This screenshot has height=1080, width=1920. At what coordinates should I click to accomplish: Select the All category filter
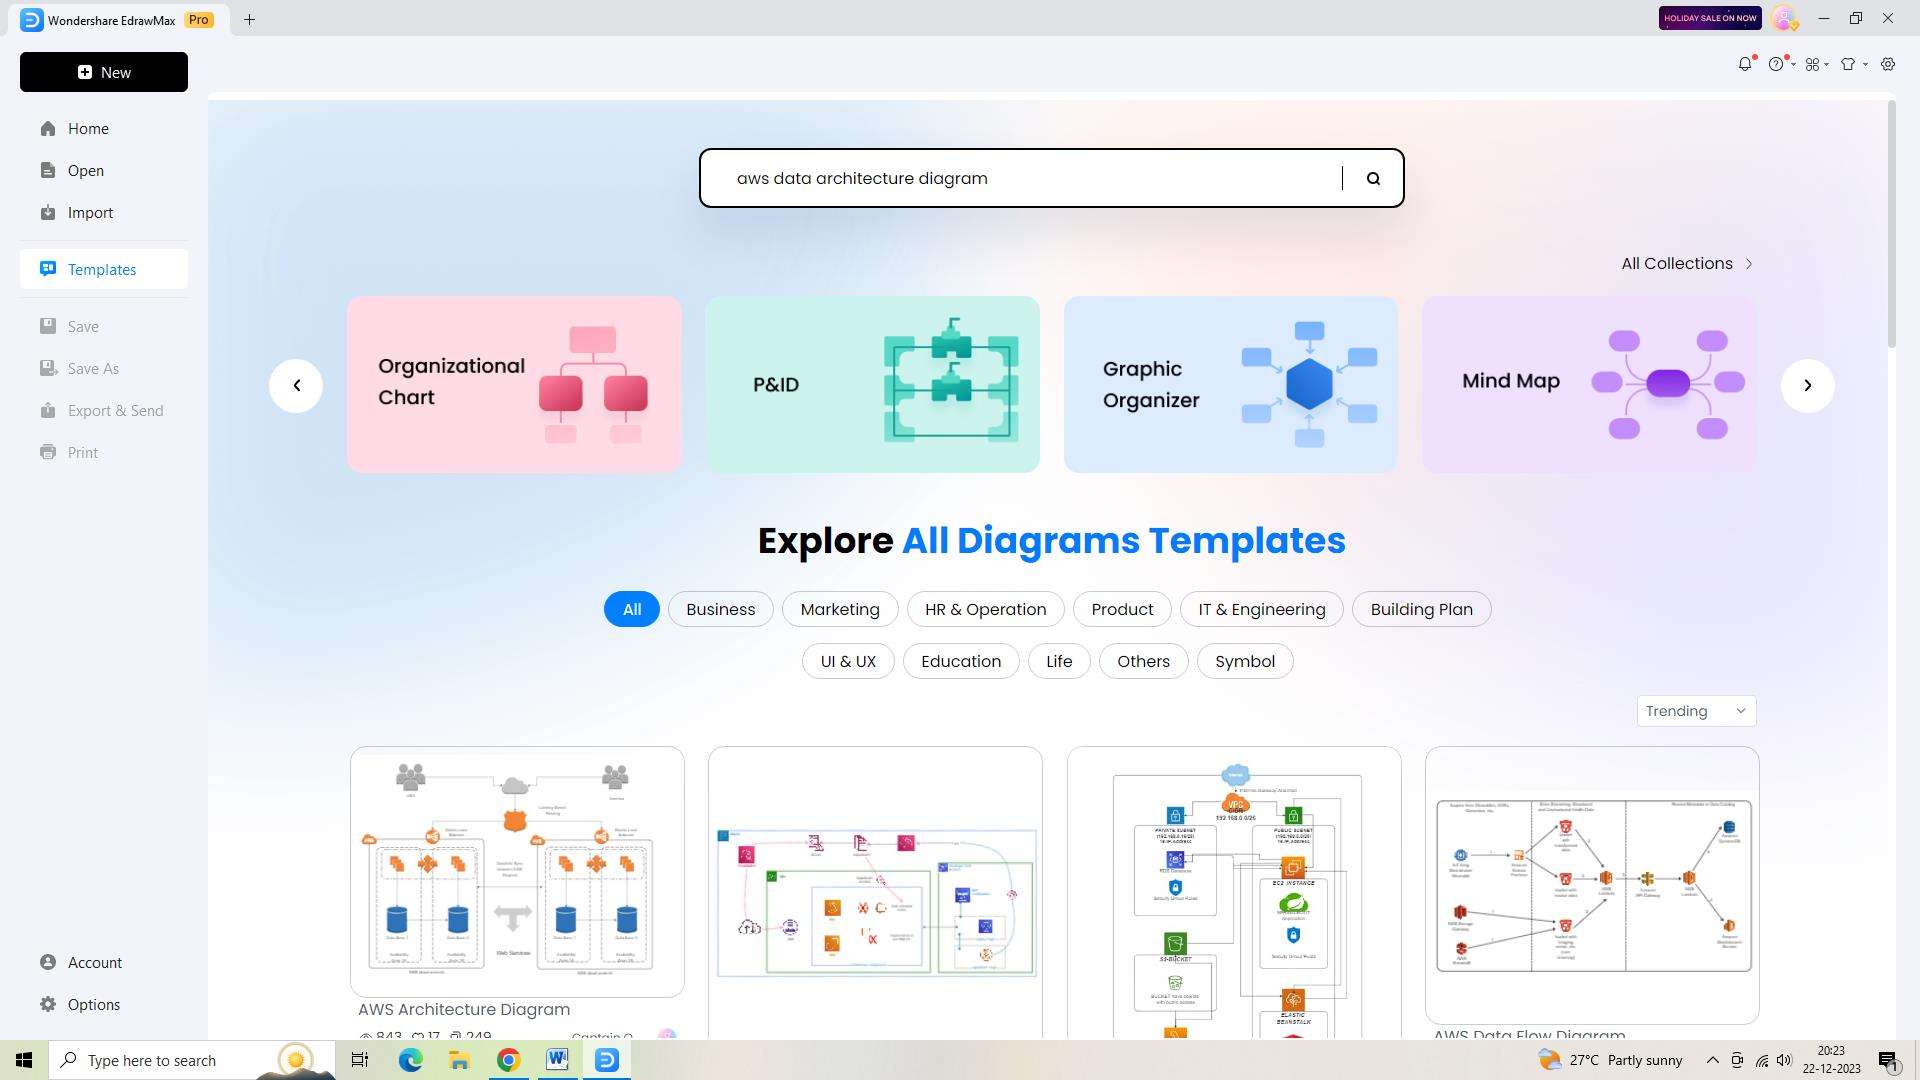coord(632,609)
